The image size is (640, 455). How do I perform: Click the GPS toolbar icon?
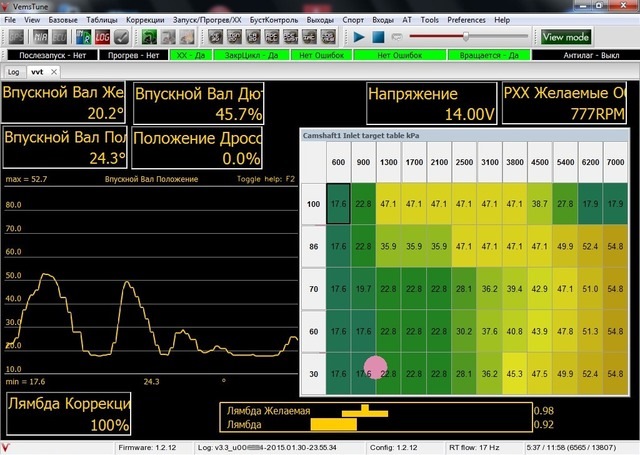[x=16, y=37]
